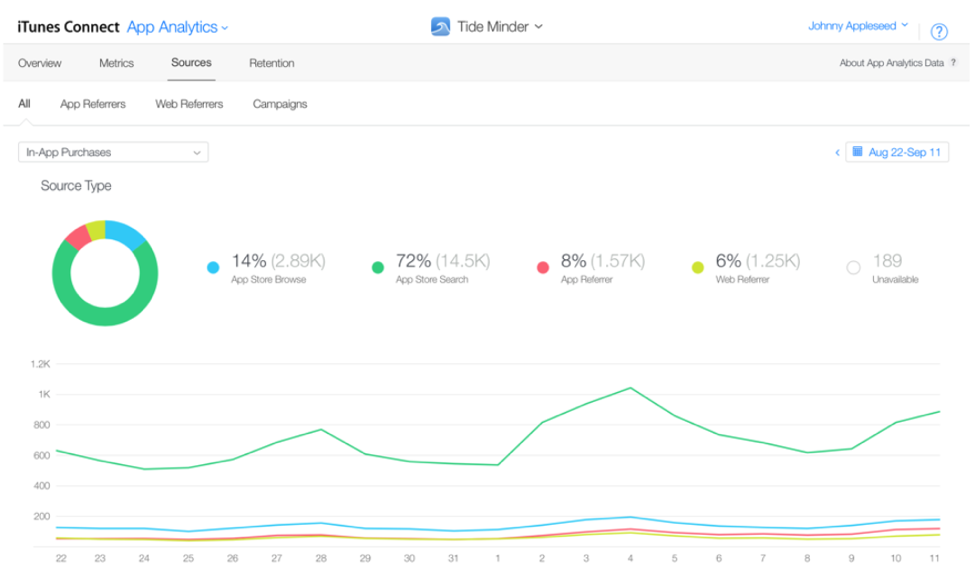Expand the Tide Minder app selector

500,27
